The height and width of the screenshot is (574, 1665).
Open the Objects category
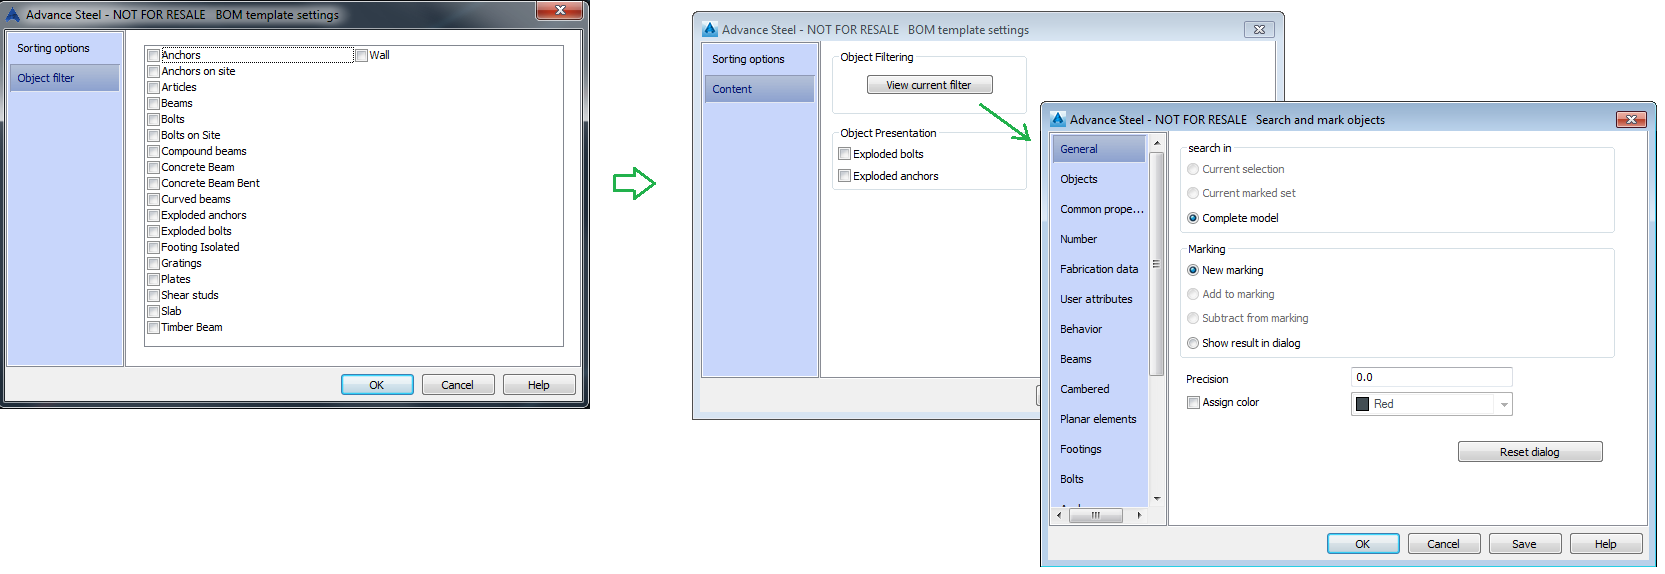1099,179
